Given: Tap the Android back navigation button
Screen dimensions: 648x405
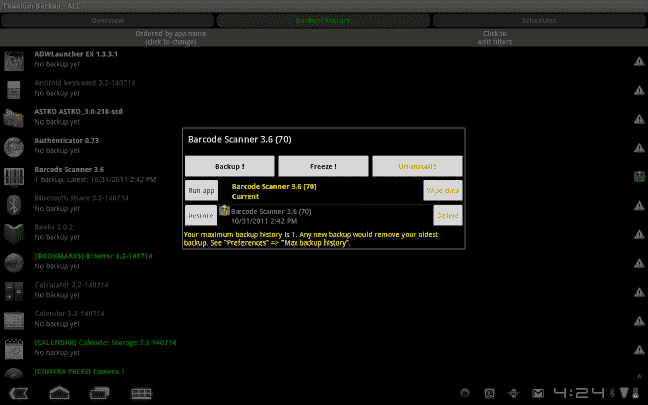Looking at the screenshot, I should 18,393.
